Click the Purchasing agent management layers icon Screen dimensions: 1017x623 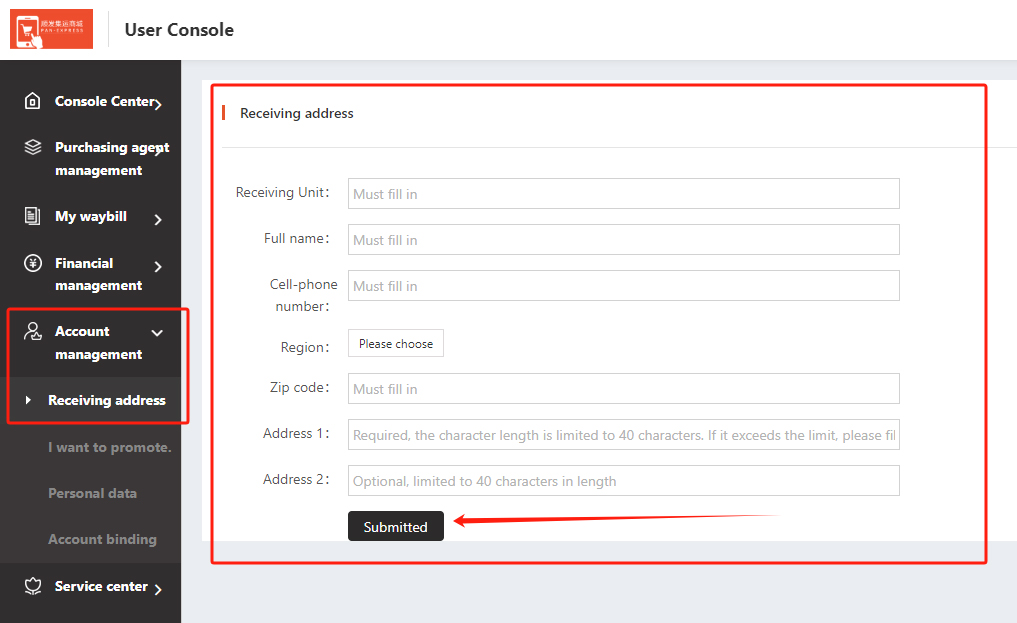tap(32, 147)
